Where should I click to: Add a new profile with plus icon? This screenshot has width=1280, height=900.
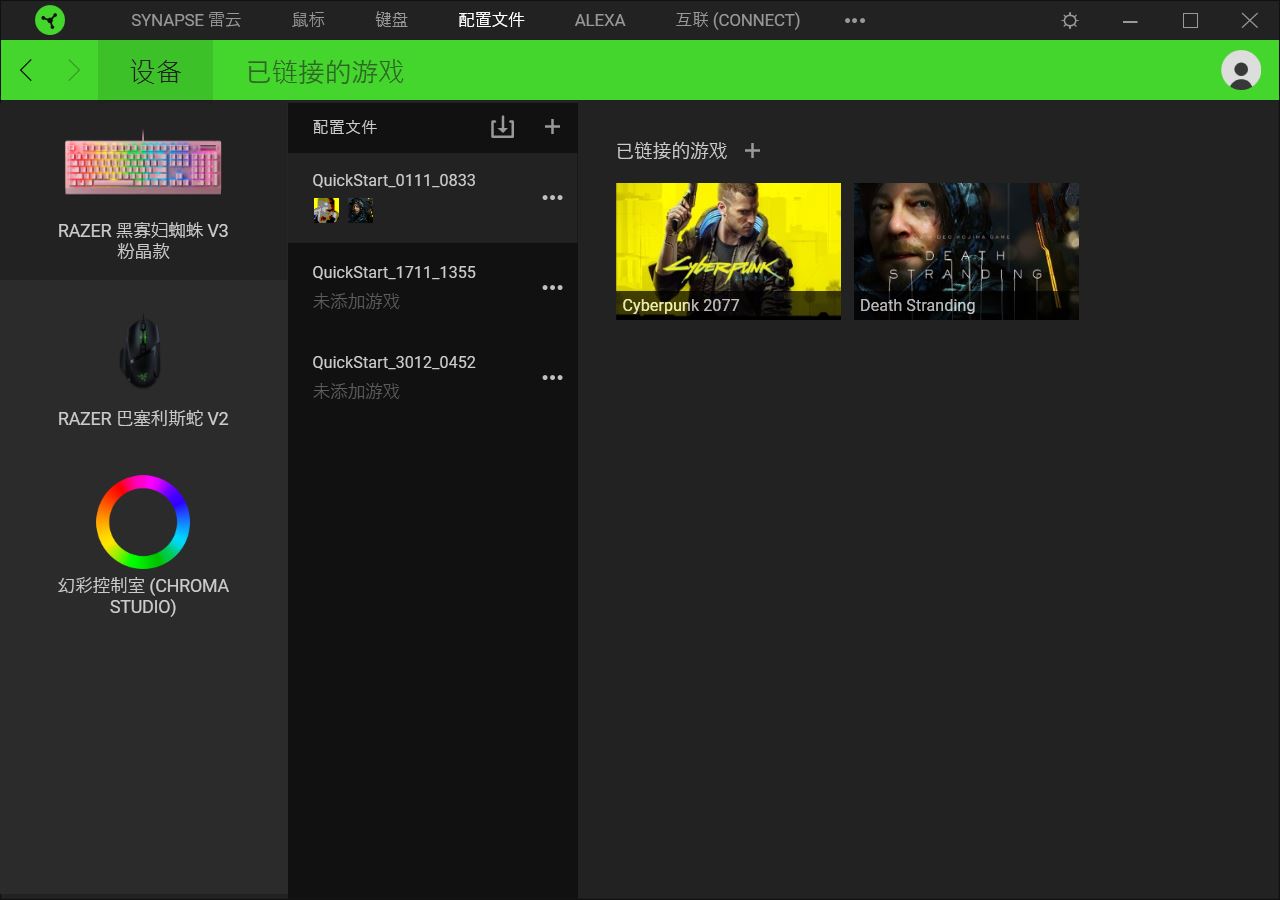click(552, 126)
